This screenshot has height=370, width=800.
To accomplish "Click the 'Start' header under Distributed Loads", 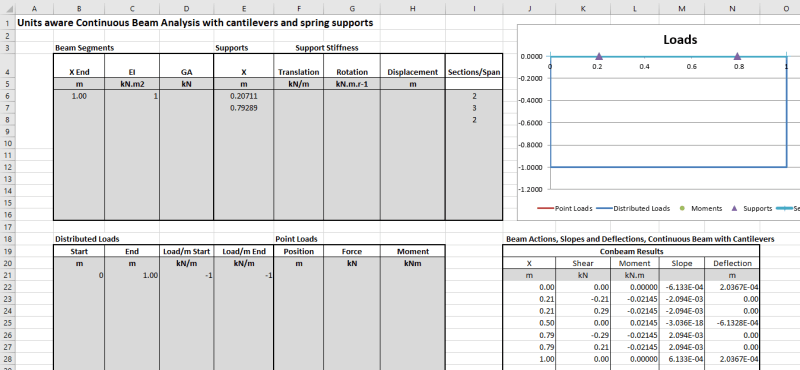I will 79,252.
